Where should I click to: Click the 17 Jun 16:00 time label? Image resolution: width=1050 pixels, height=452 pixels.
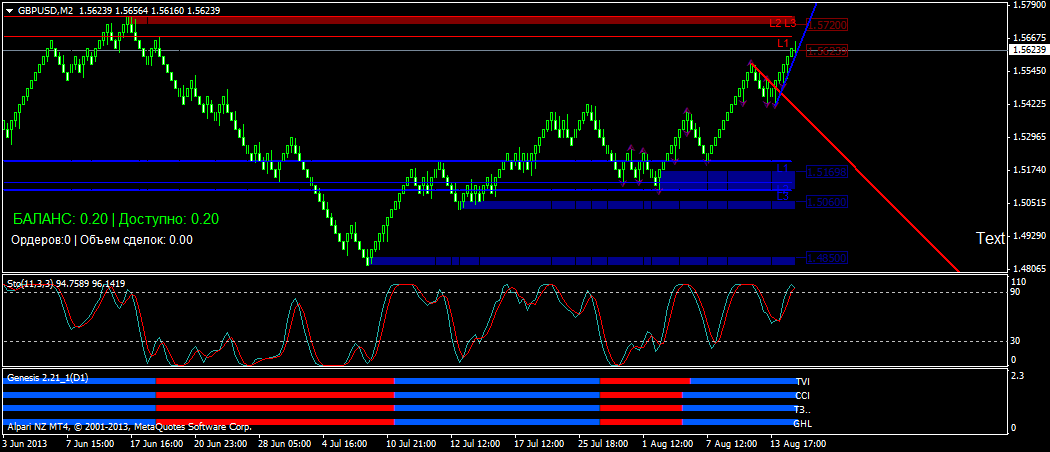(157, 443)
